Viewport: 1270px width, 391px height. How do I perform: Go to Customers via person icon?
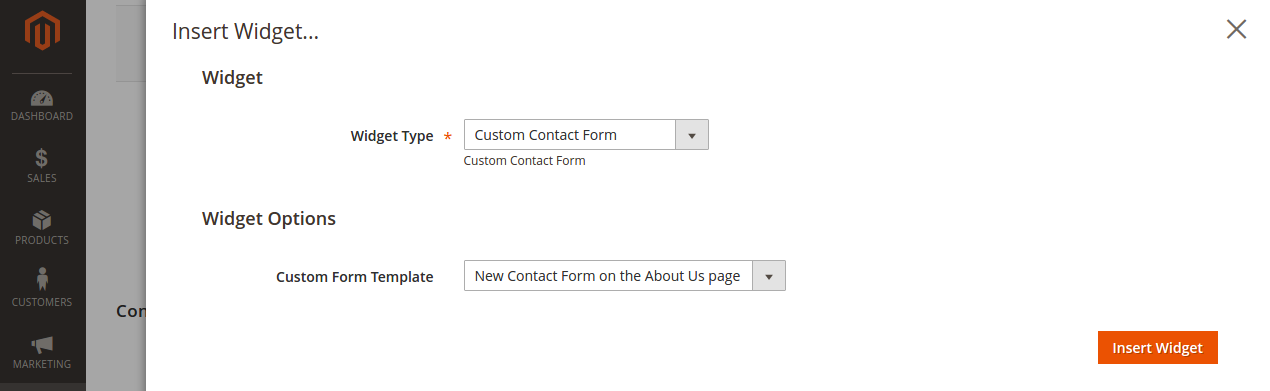42,280
